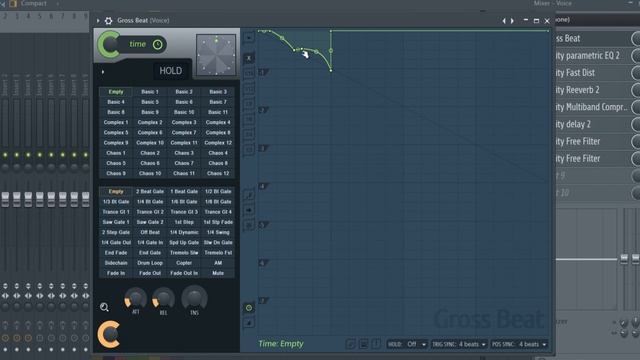Click grid snap icon 1/1 in toolbar
640x360 pixels.
point(249,73)
